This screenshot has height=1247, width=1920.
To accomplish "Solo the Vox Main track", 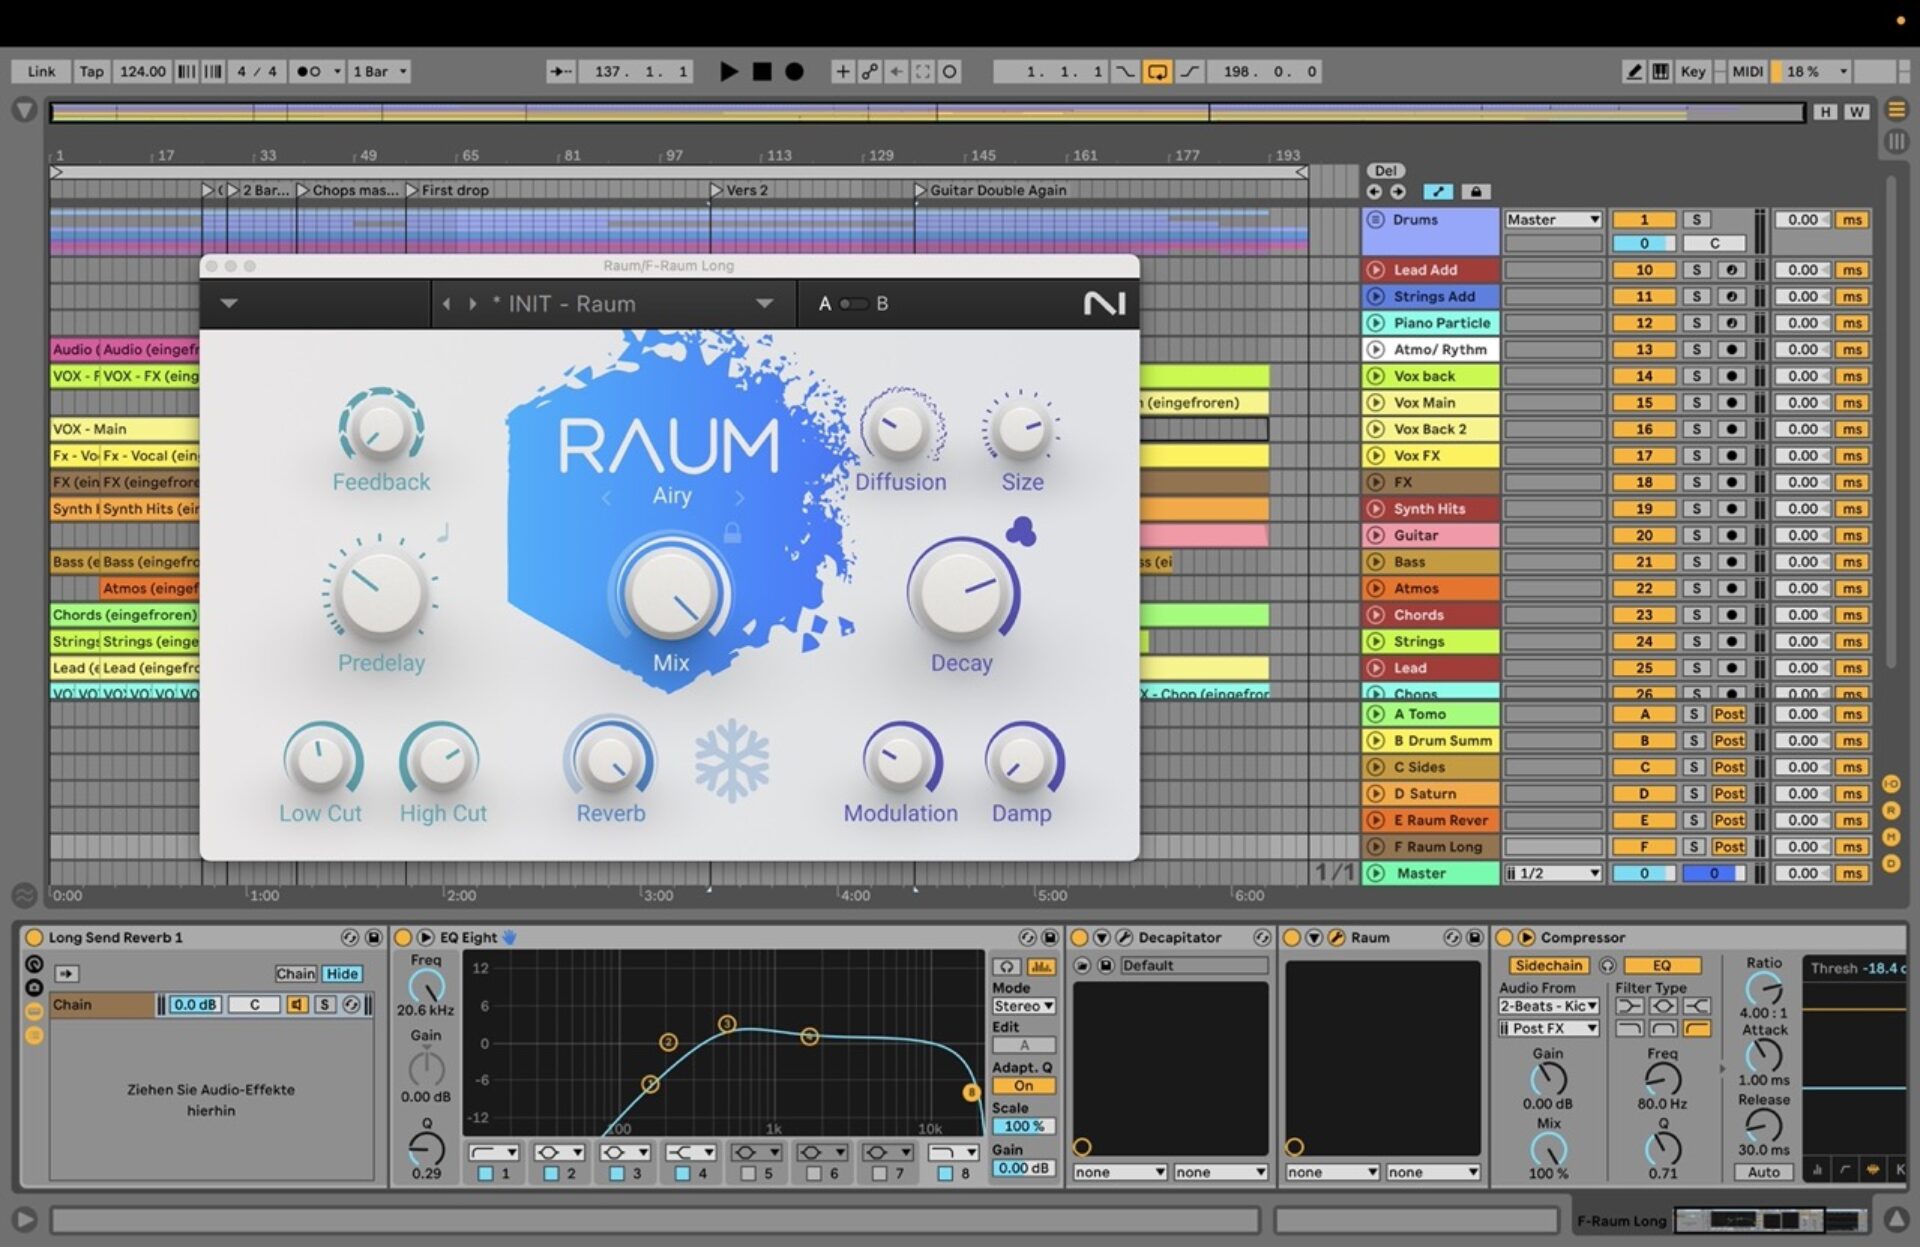I will [x=1696, y=402].
